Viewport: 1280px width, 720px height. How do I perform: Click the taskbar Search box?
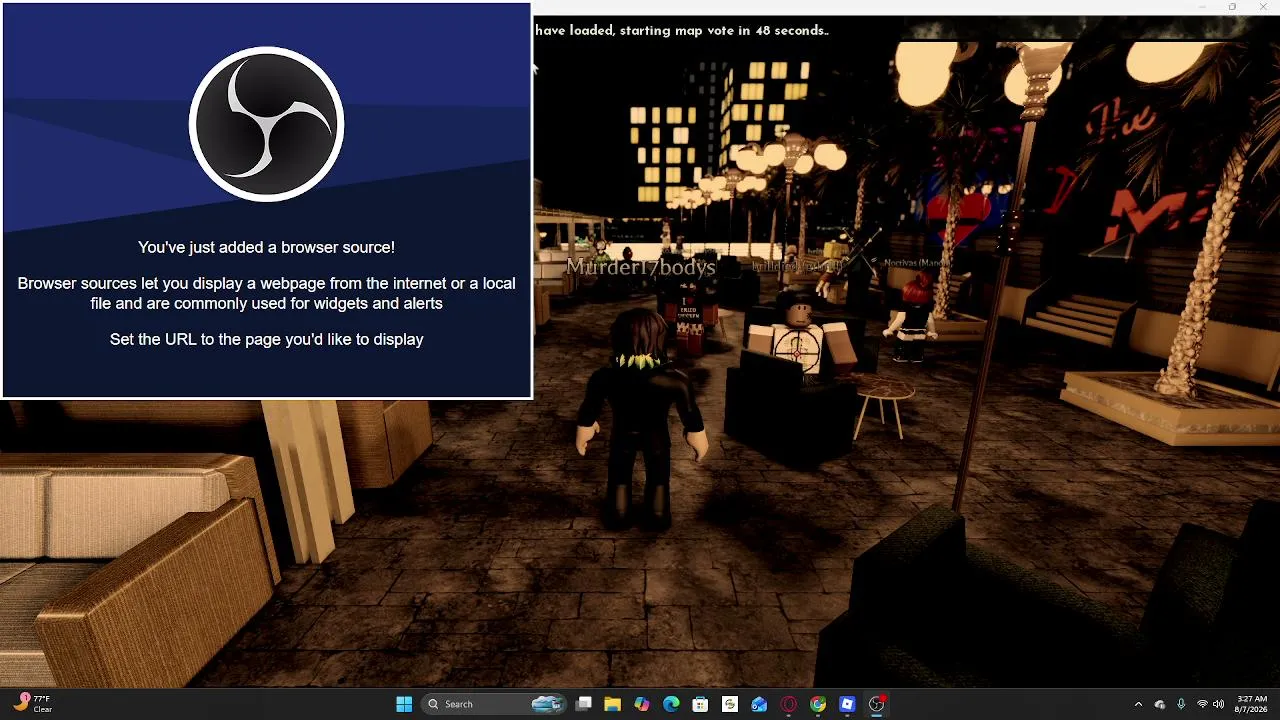pos(494,704)
